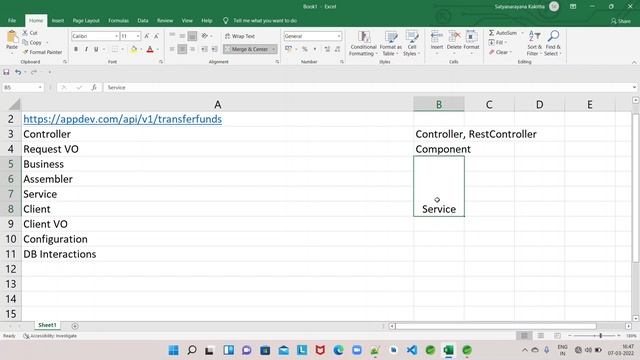Open Windows Start menu
Image resolution: width=640 pixels, height=360 pixels.
point(173,350)
